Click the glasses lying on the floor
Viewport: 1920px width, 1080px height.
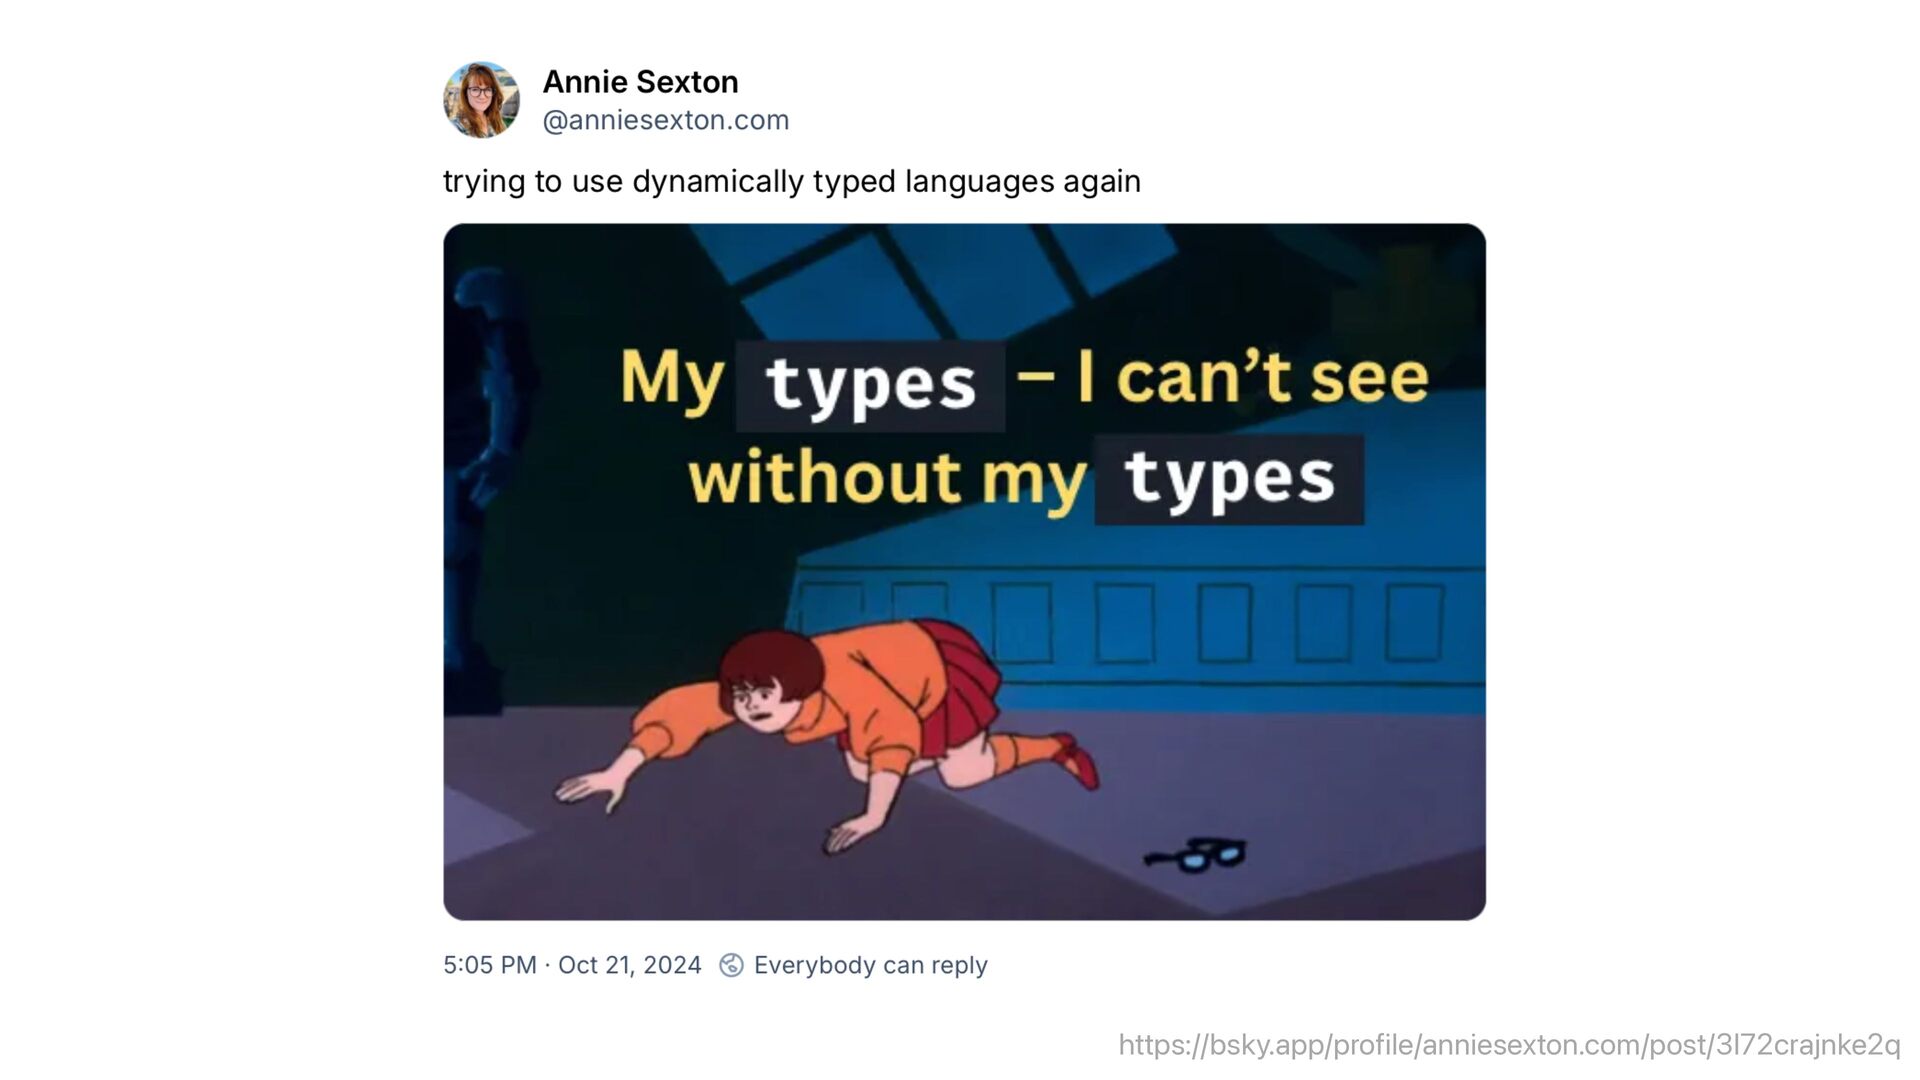(1197, 854)
